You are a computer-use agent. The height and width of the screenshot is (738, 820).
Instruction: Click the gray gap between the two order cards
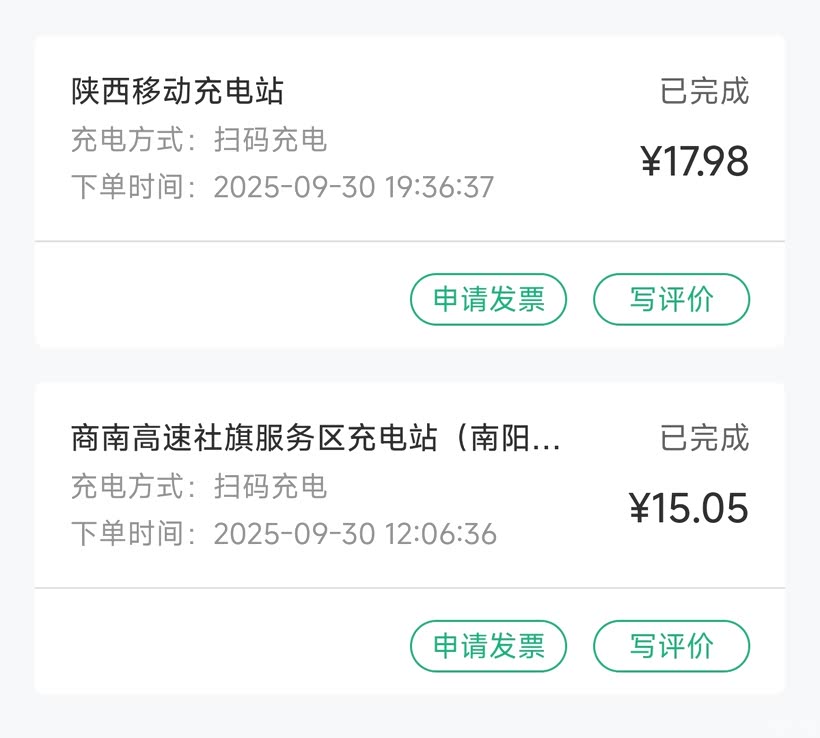(x=410, y=364)
